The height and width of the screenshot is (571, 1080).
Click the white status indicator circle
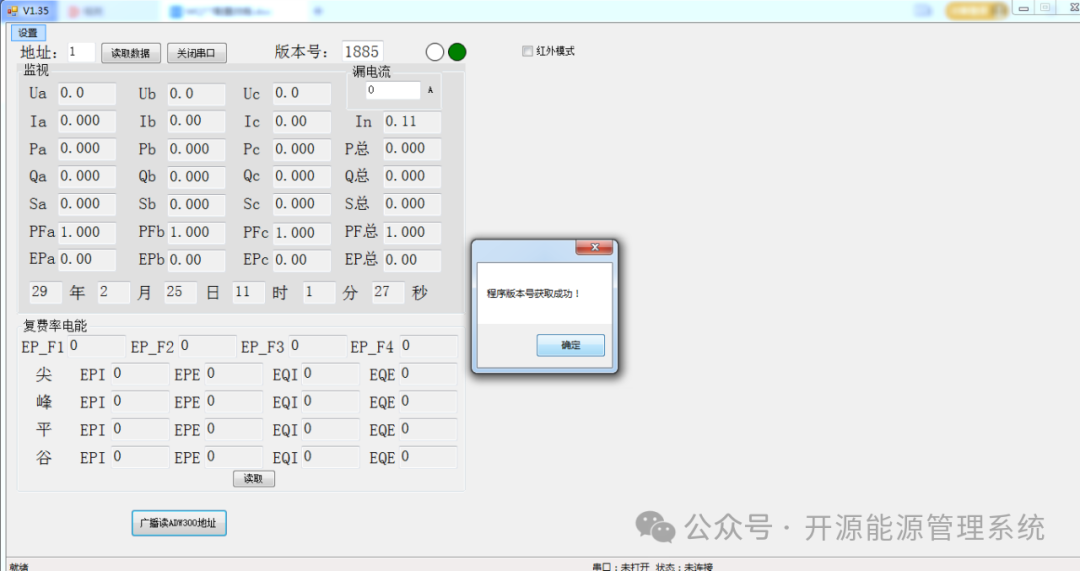click(435, 52)
